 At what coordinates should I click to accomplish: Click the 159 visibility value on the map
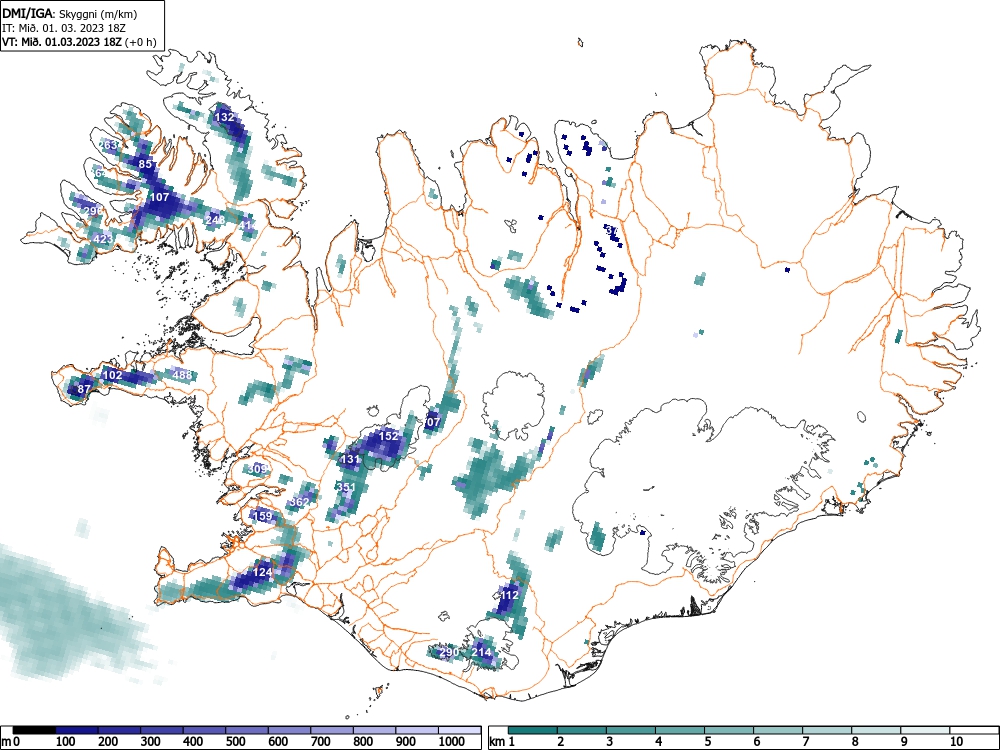point(263,516)
